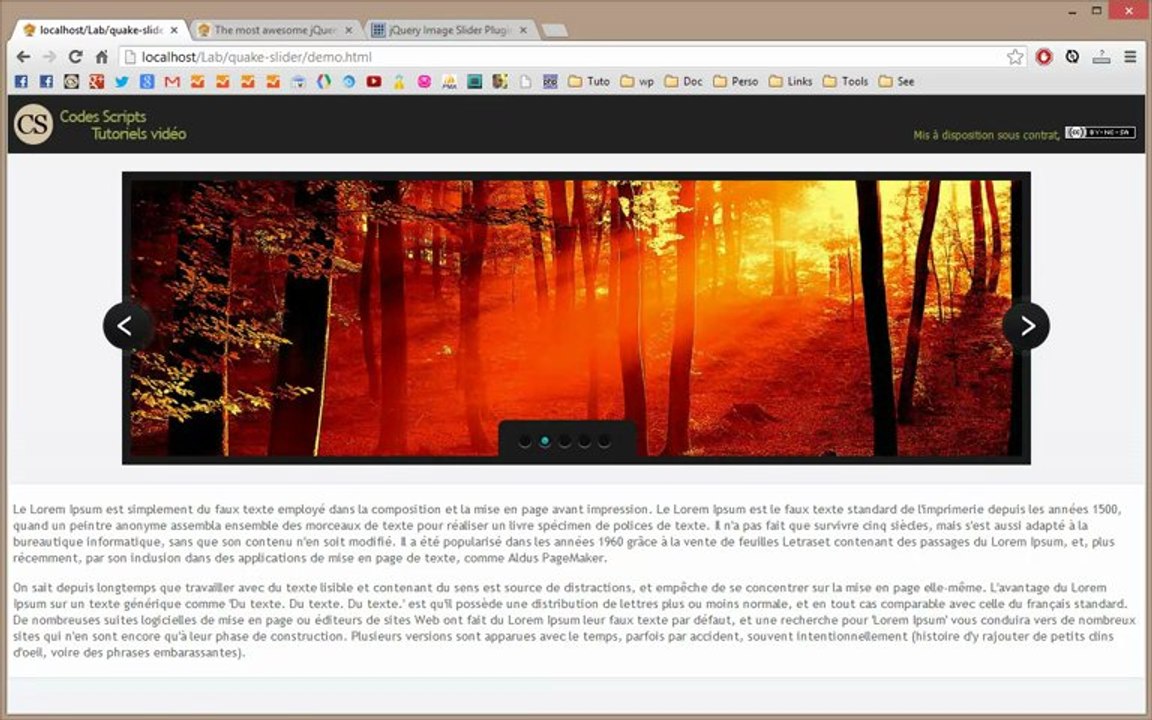Close 'The most awesome jQuery' tab
Image resolution: width=1152 pixels, height=720 pixels.
point(349,30)
